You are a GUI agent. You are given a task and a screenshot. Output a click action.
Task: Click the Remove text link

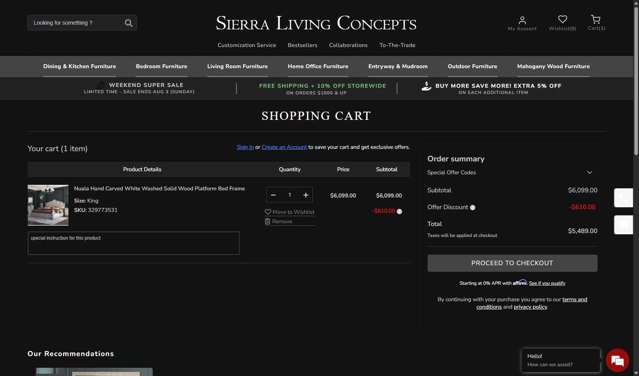(x=282, y=222)
